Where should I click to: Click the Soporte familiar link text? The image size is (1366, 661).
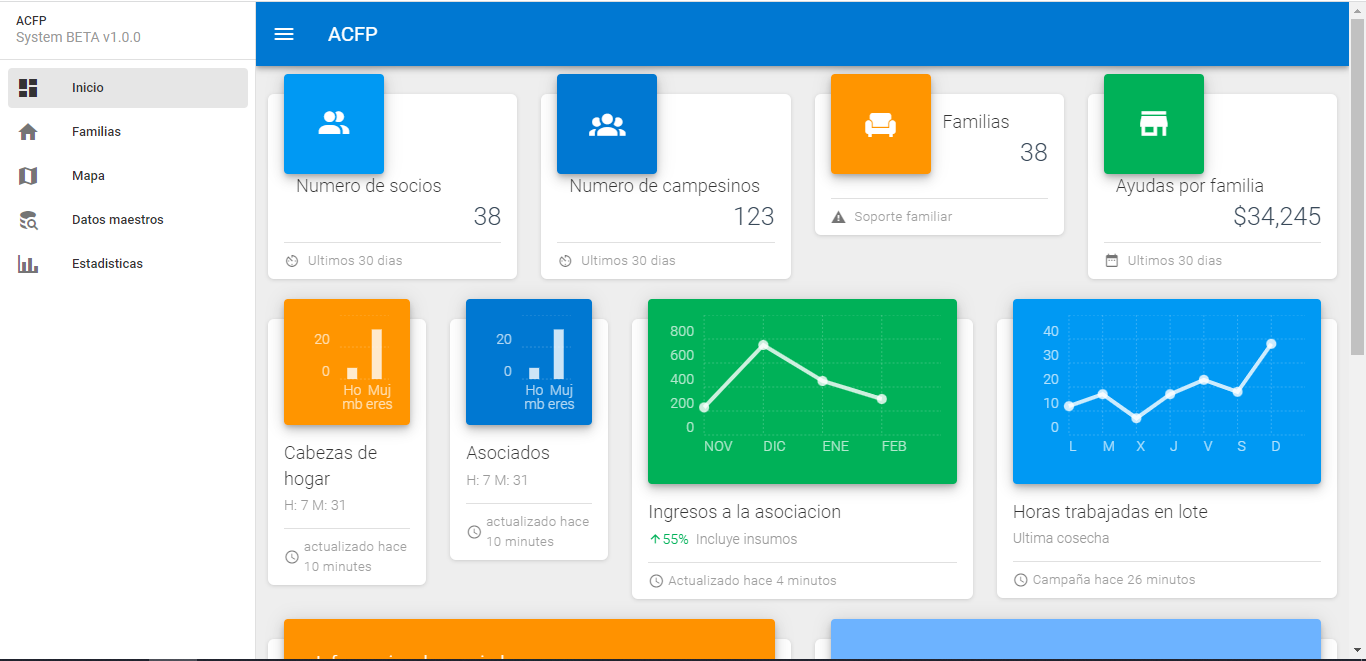[903, 217]
